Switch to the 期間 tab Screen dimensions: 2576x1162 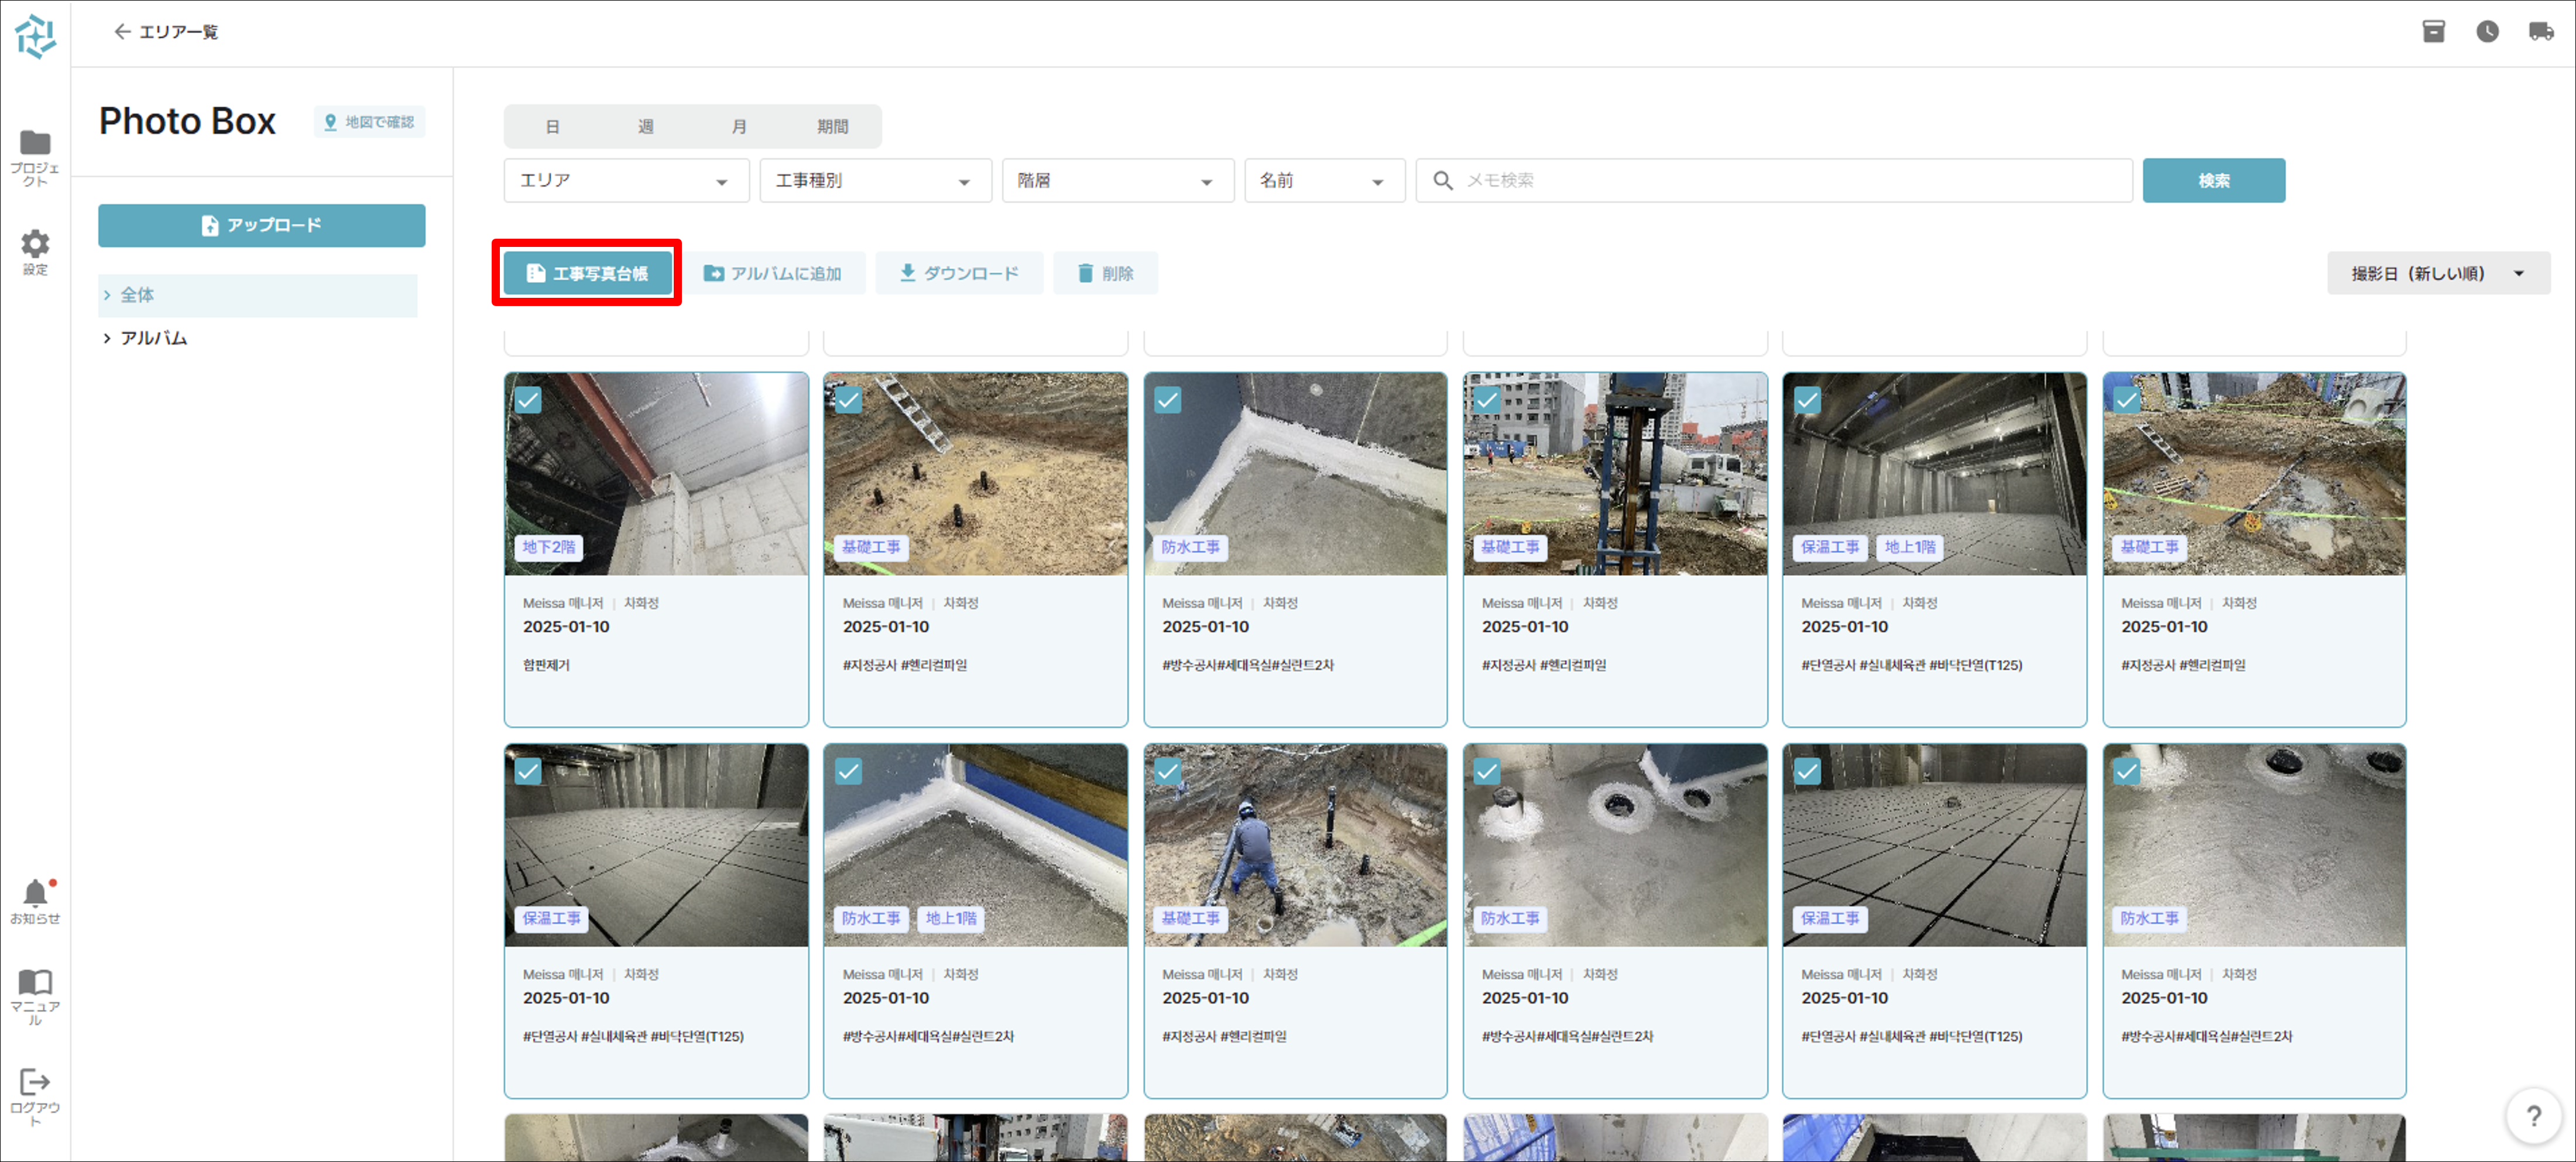tap(832, 127)
